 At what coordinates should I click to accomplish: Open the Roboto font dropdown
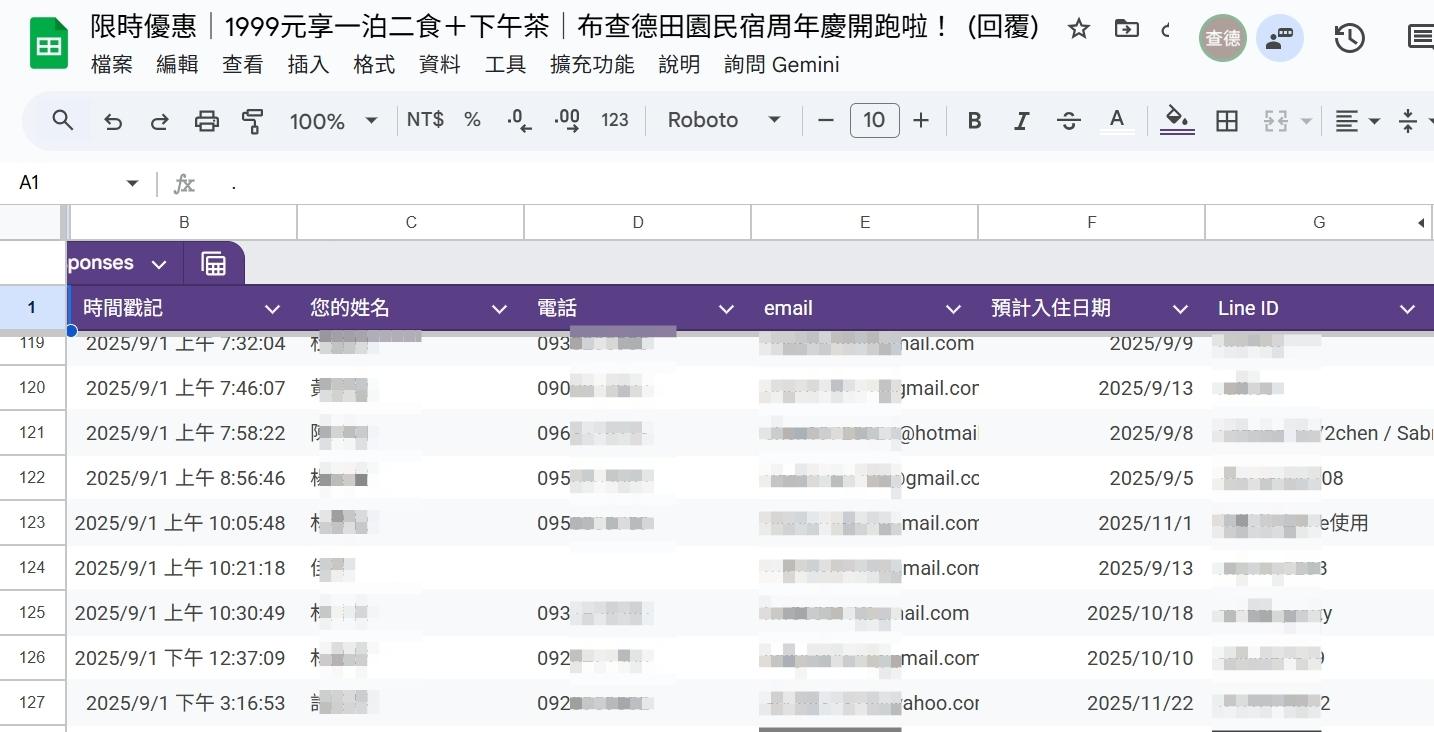tap(724, 120)
